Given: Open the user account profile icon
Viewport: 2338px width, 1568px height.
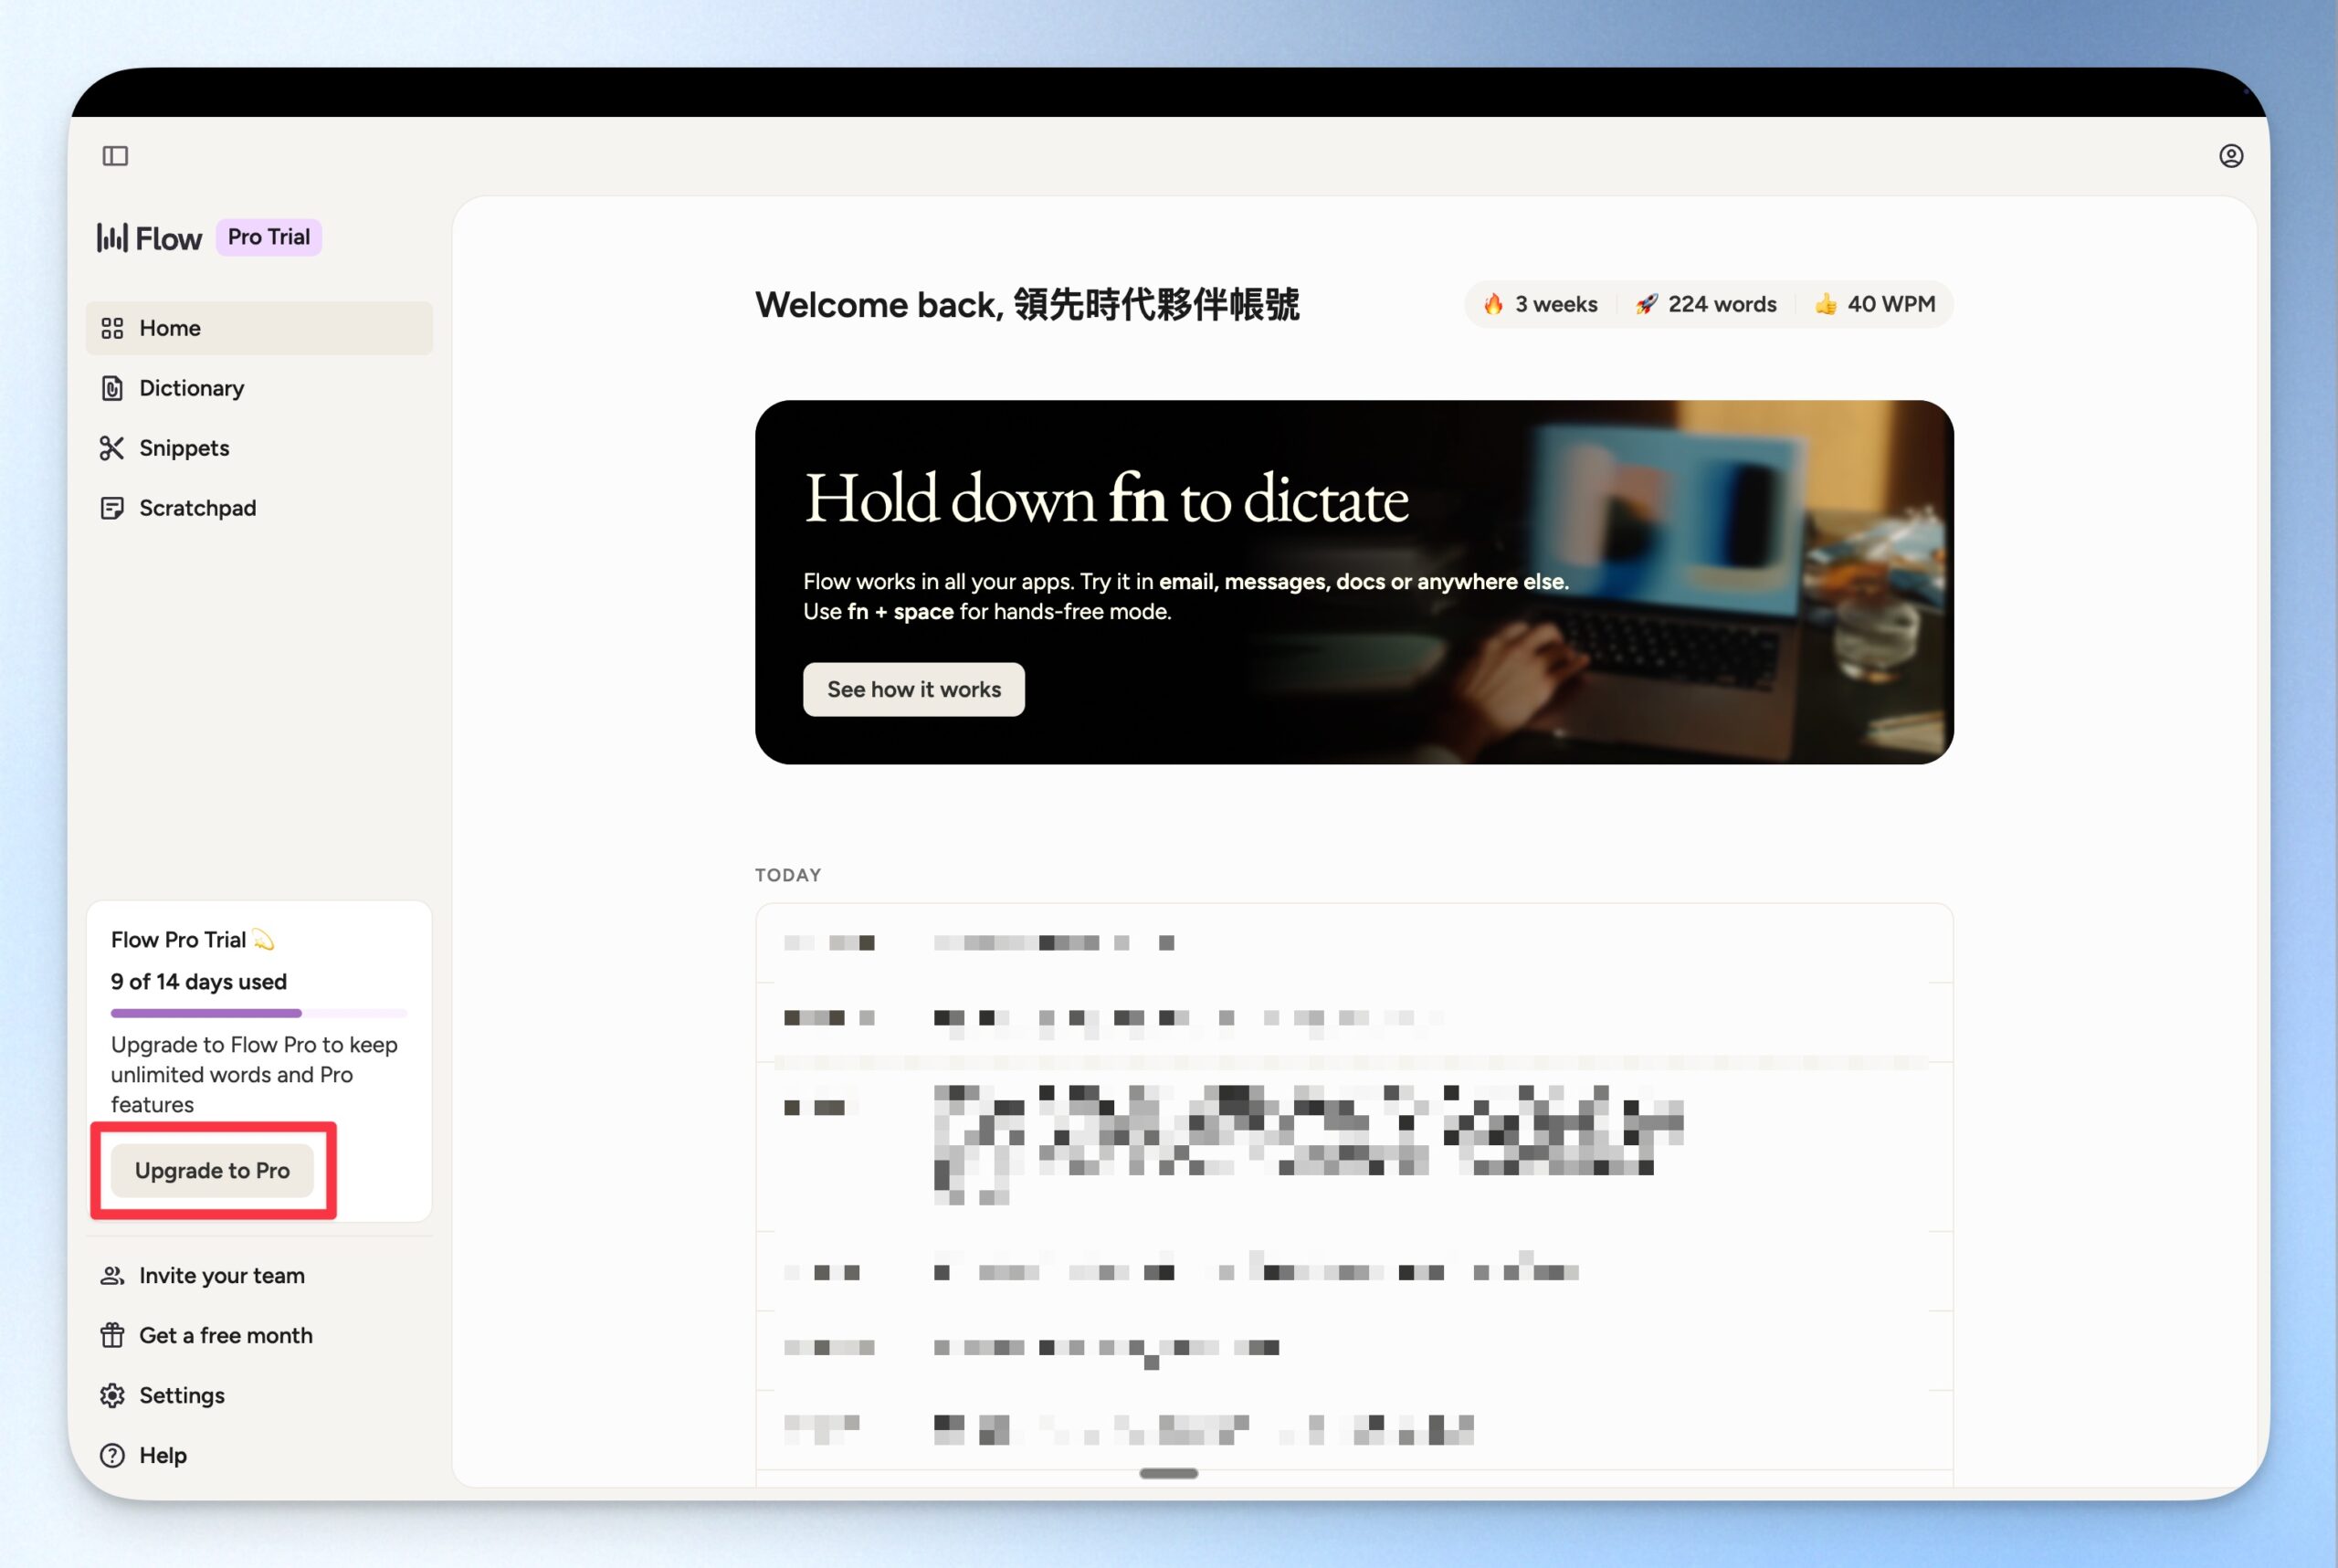Looking at the screenshot, I should (x=2230, y=156).
